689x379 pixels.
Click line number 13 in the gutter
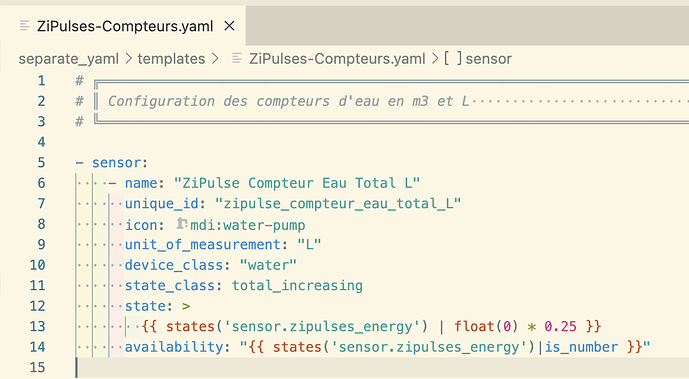(x=37, y=326)
